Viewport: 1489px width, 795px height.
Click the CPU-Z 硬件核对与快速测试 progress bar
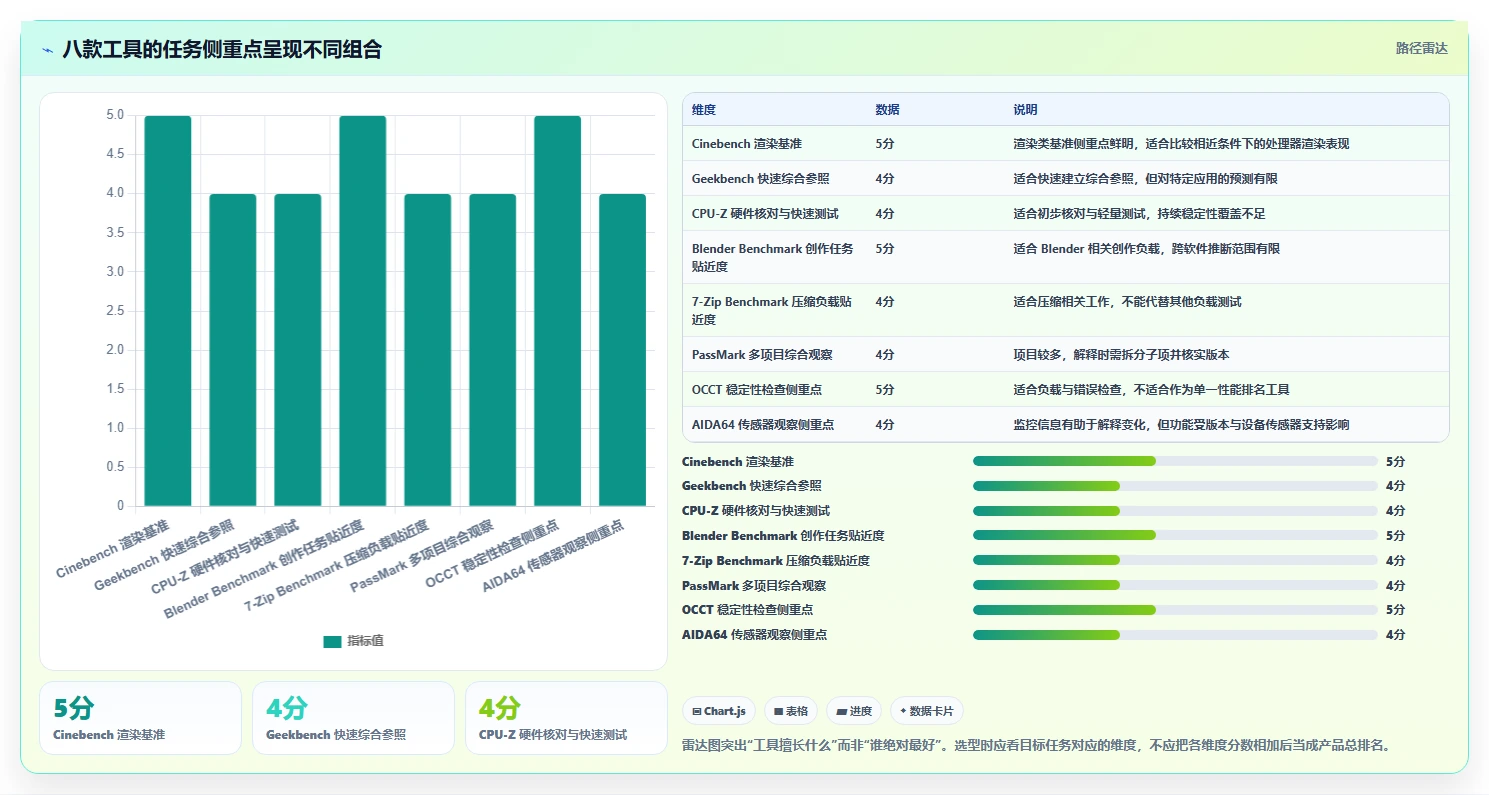coord(1175,511)
